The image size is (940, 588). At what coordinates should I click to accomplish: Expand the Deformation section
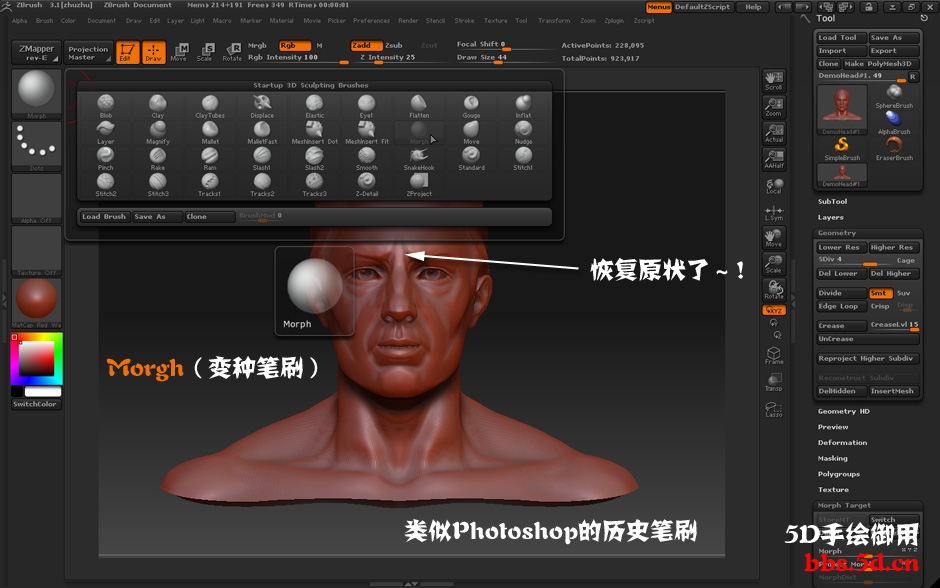[x=842, y=443]
